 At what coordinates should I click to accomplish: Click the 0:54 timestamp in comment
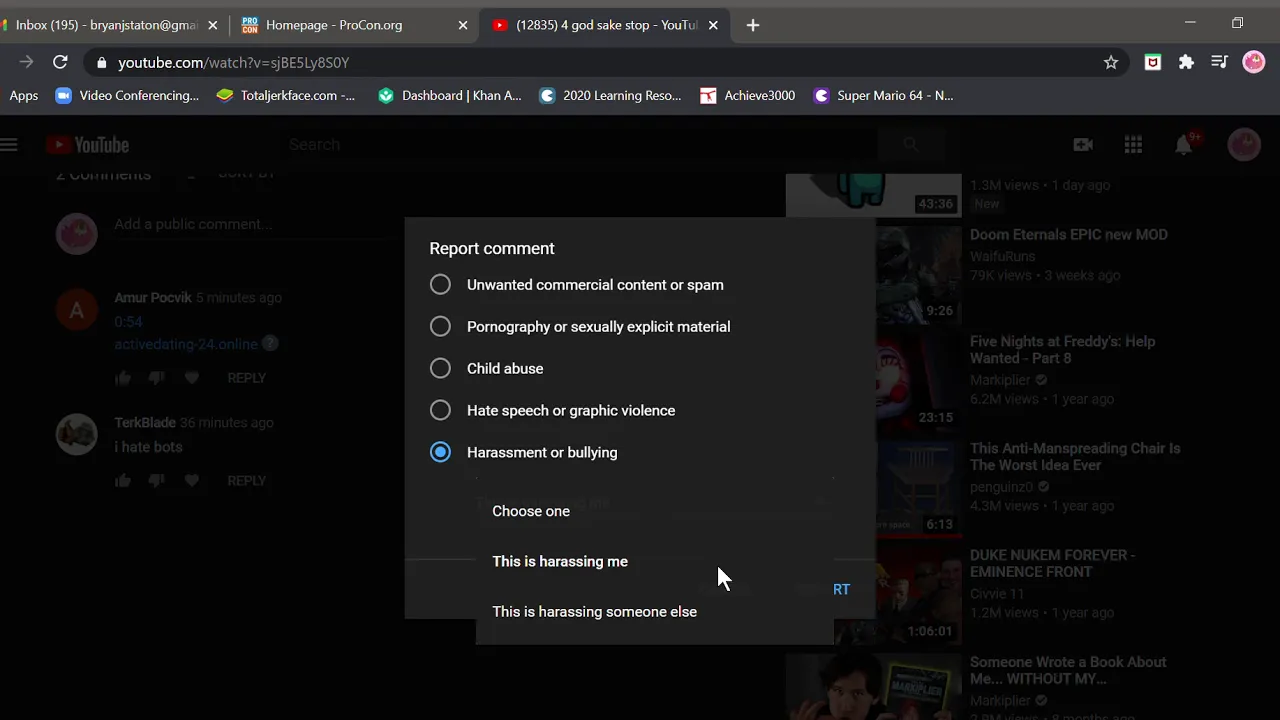click(128, 322)
